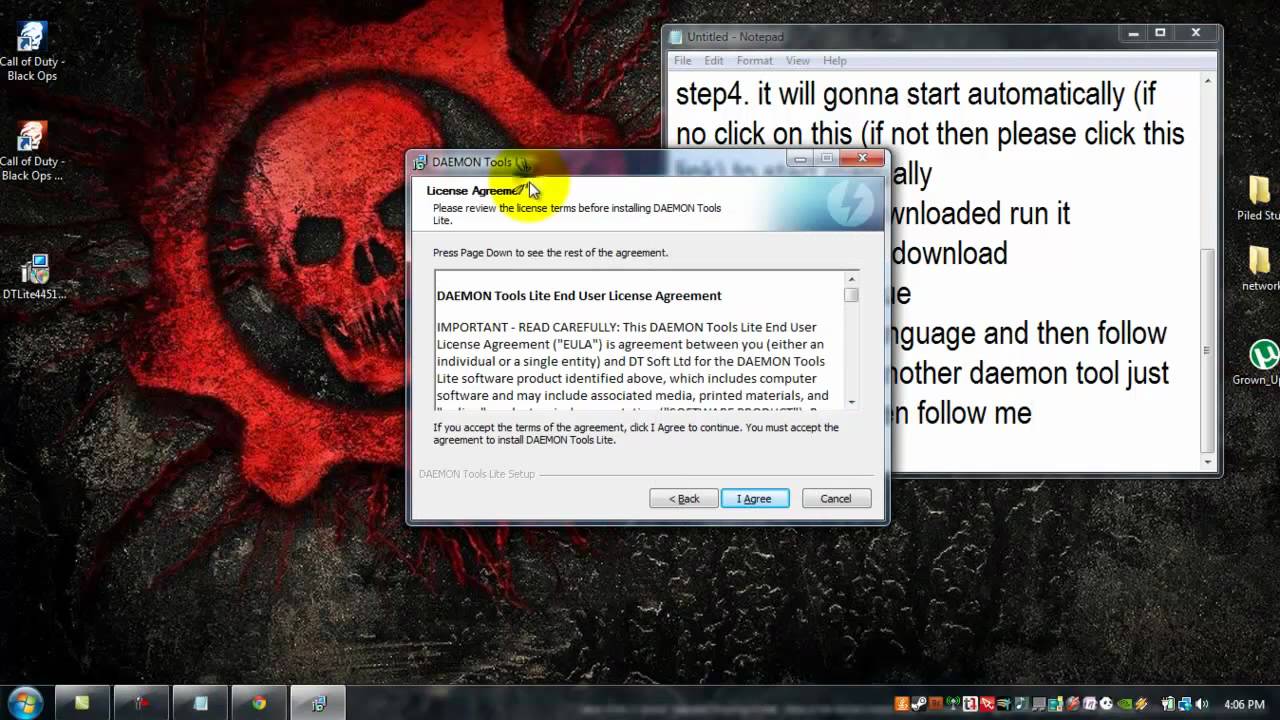Click the Notepad vertical scrollbar down arrow
Image resolution: width=1280 pixels, height=720 pixels.
click(1208, 462)
